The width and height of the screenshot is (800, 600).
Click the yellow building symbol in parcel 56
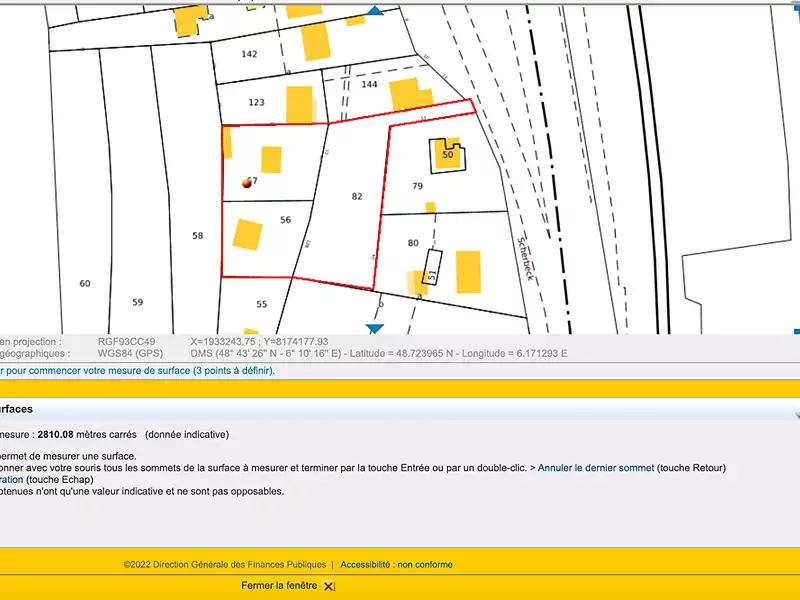tap(245, 238)
